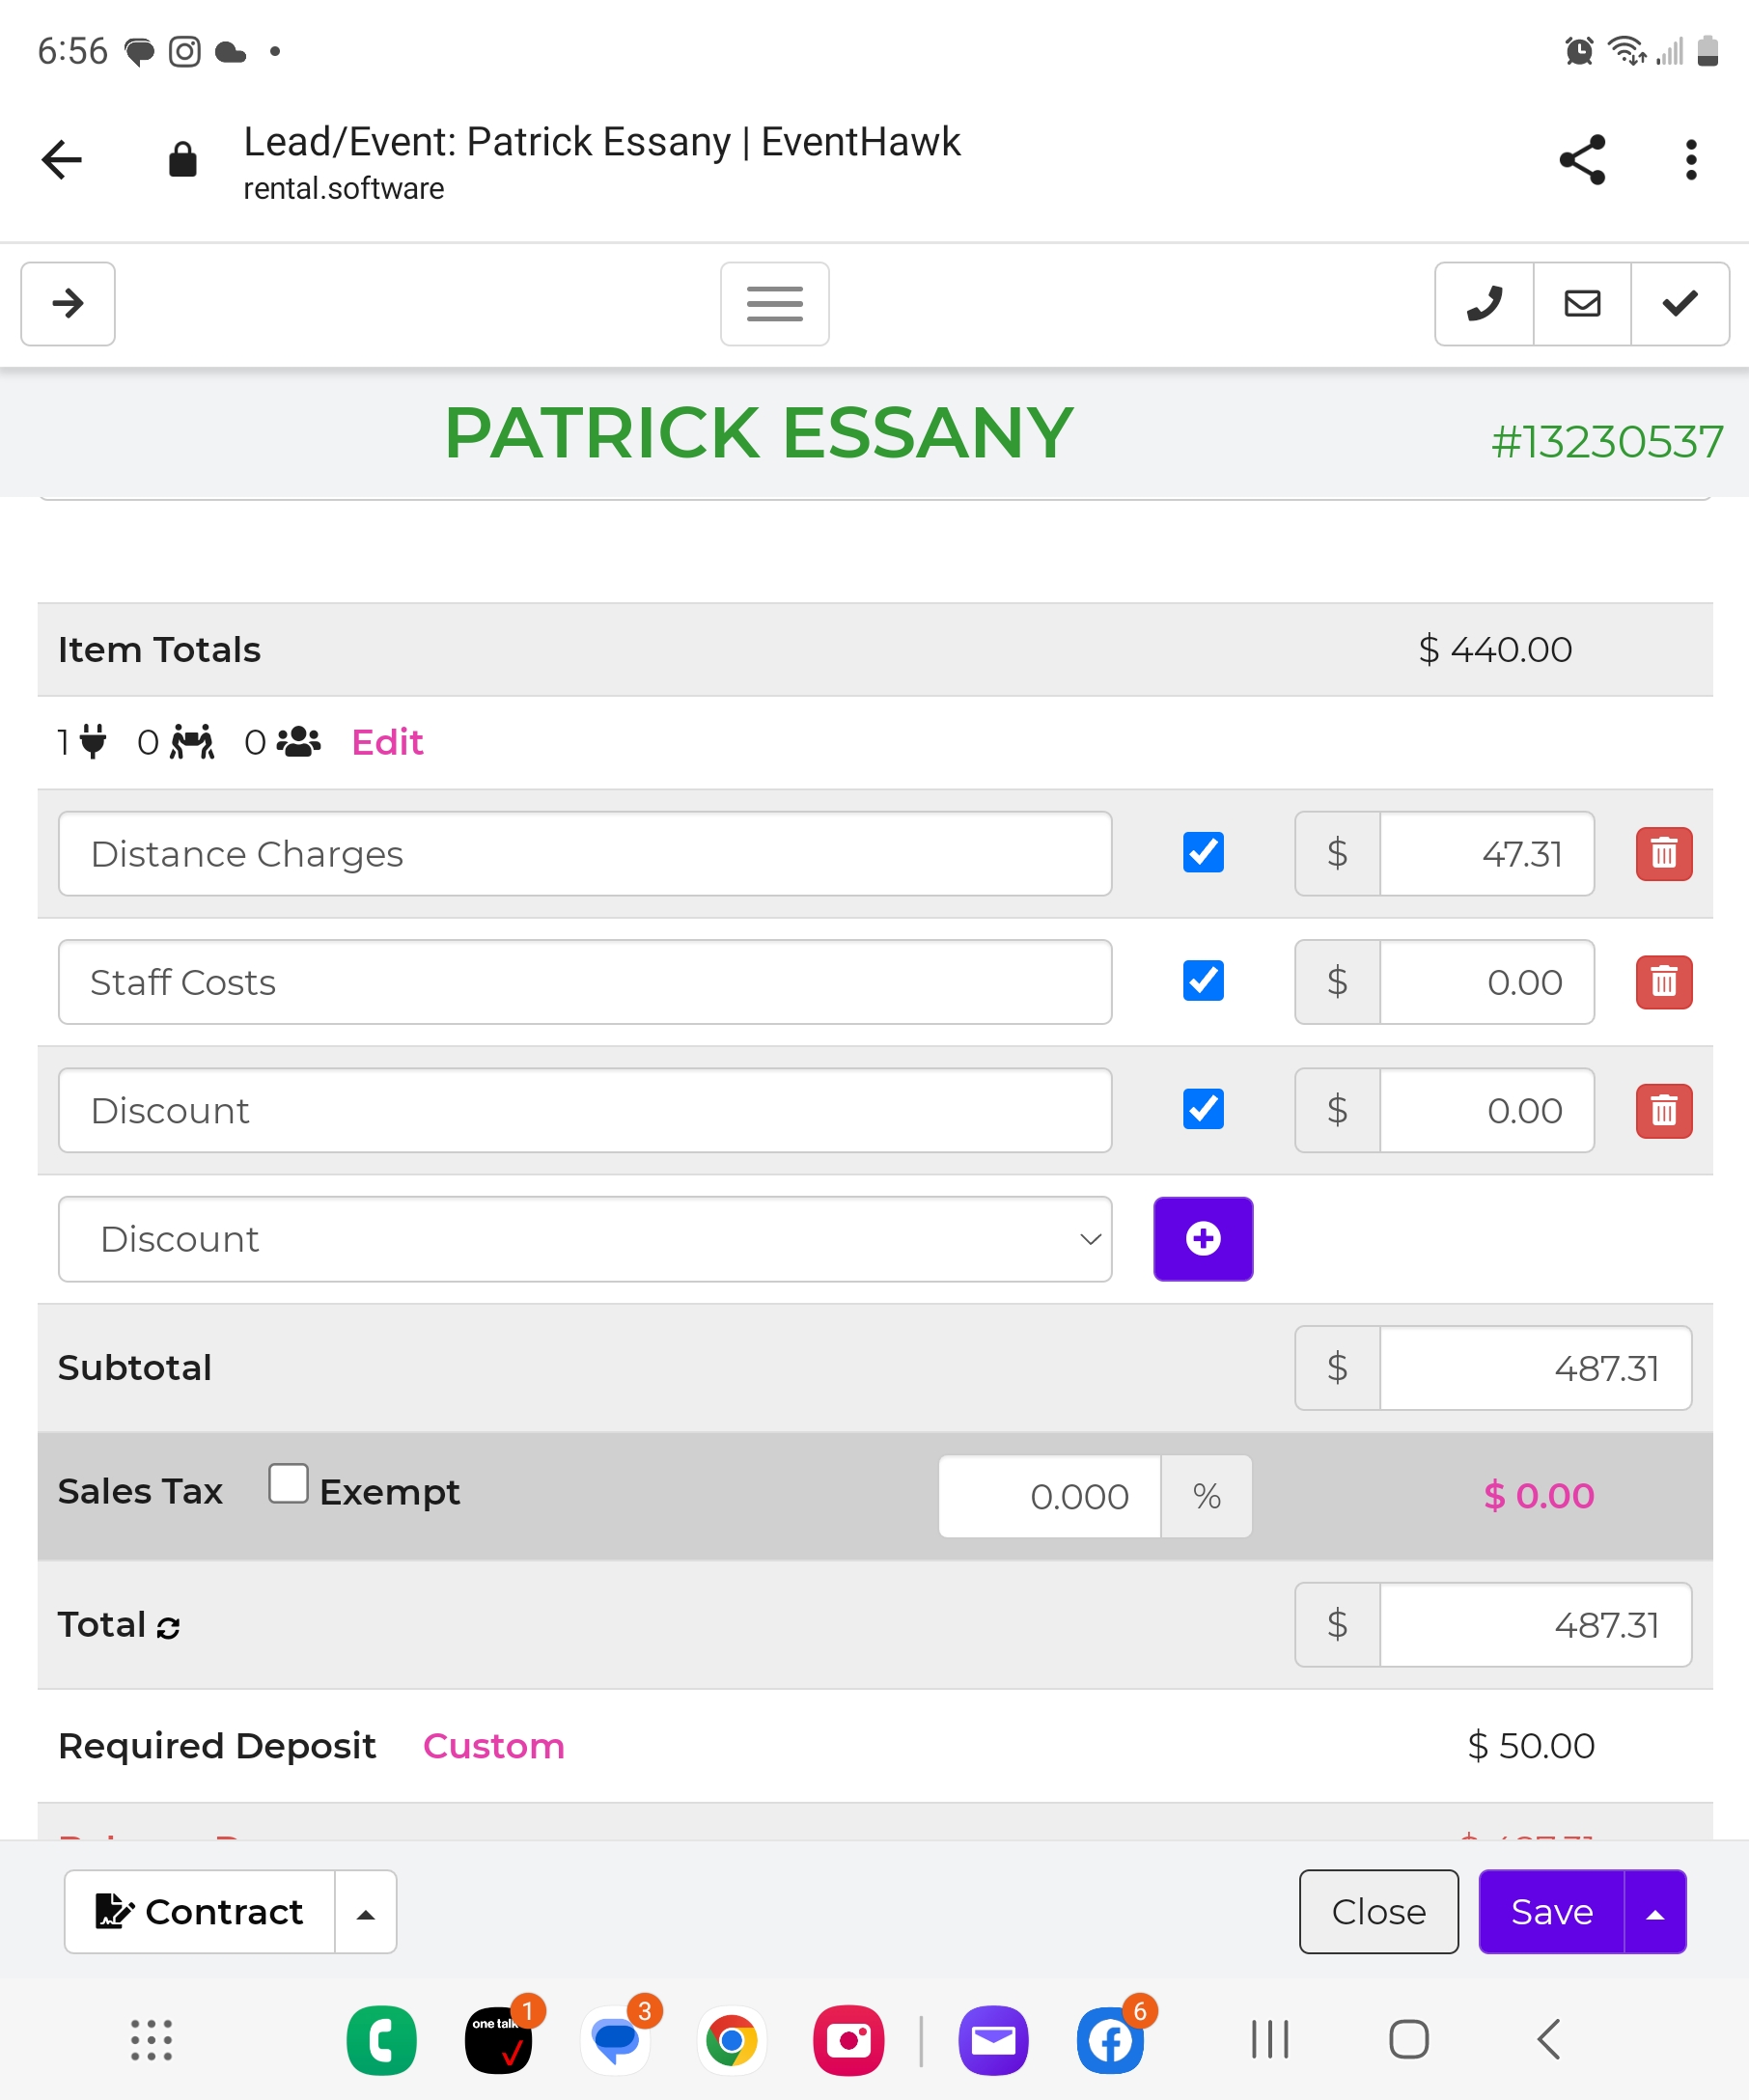Viewport: 1749px width, 2100px height.
Task: Open the Discount fee type dropdown
Action: [585, 1238]
